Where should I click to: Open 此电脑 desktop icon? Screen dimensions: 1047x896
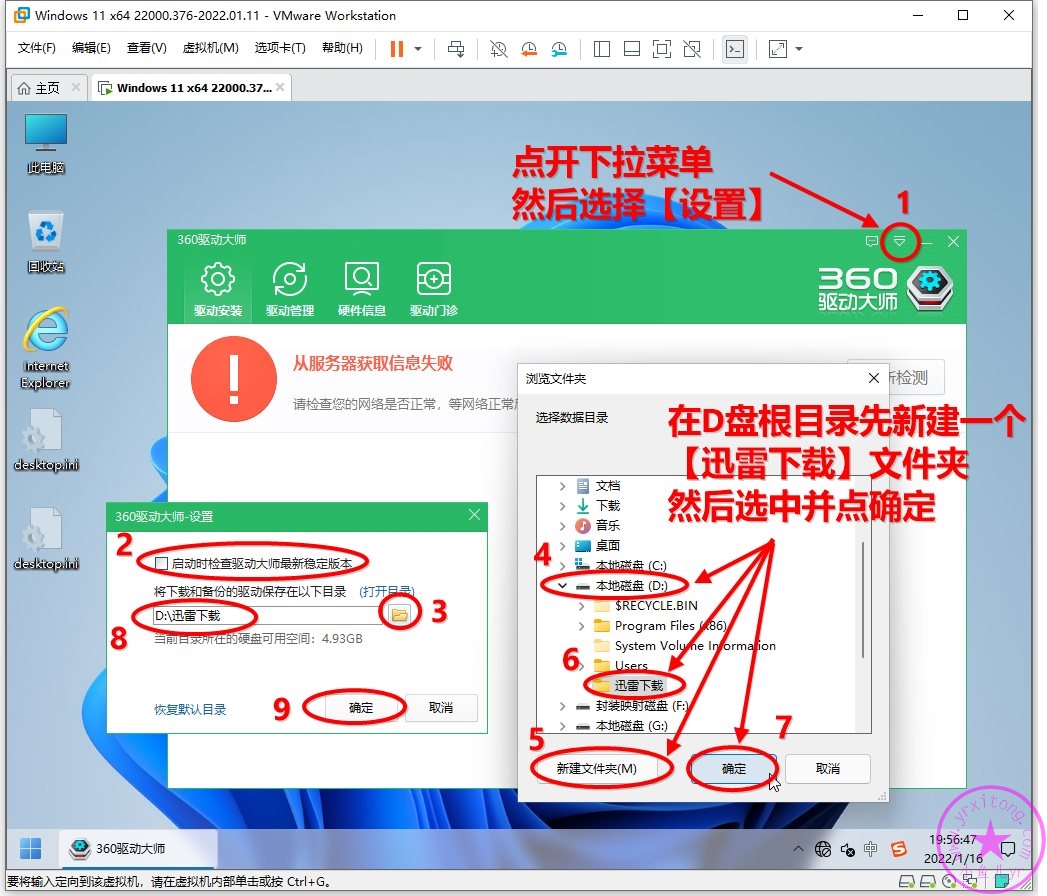(x=45, y=144)
